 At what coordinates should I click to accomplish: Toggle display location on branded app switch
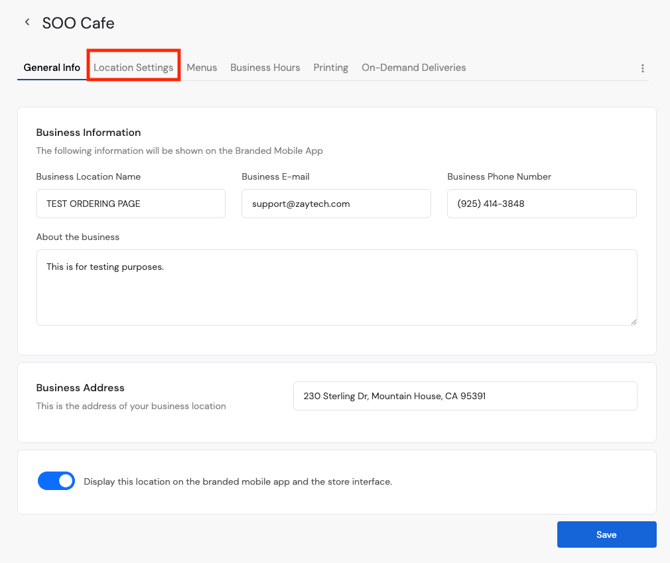tap(56, 481)
